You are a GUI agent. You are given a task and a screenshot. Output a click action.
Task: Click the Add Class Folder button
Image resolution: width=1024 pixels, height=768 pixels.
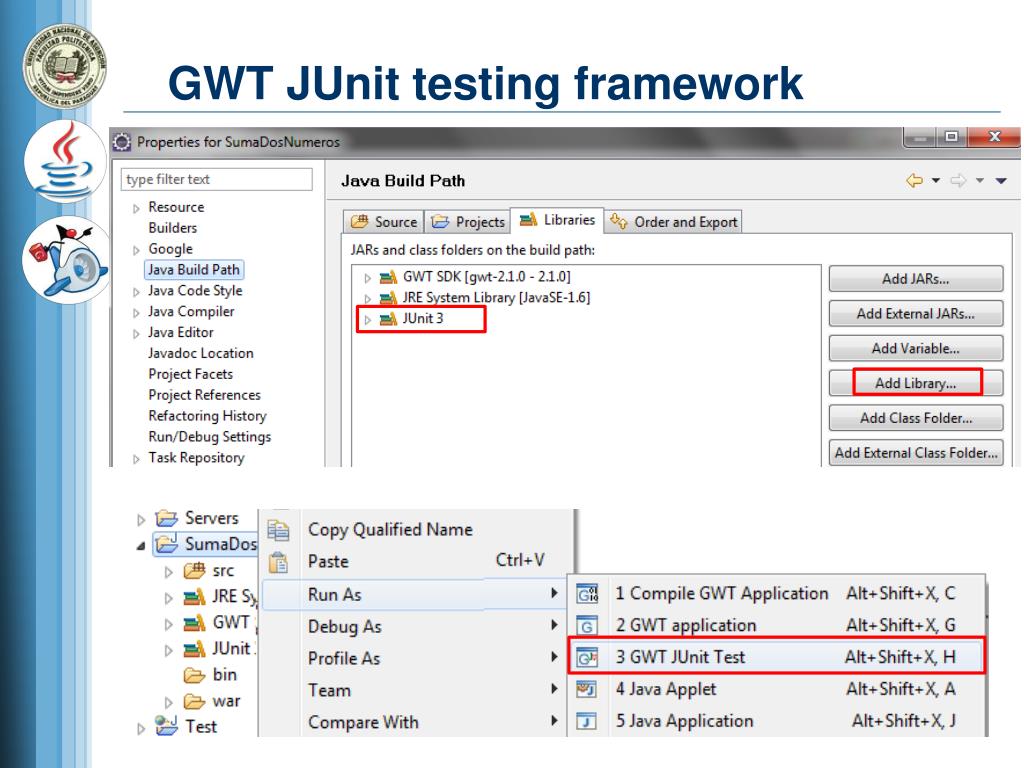pos(916,418)
